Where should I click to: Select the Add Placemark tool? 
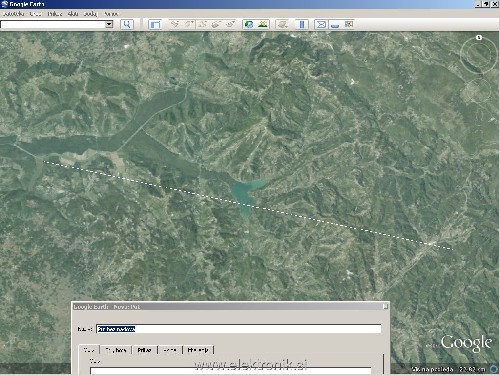pyautogui.click(x=175, y=24)
